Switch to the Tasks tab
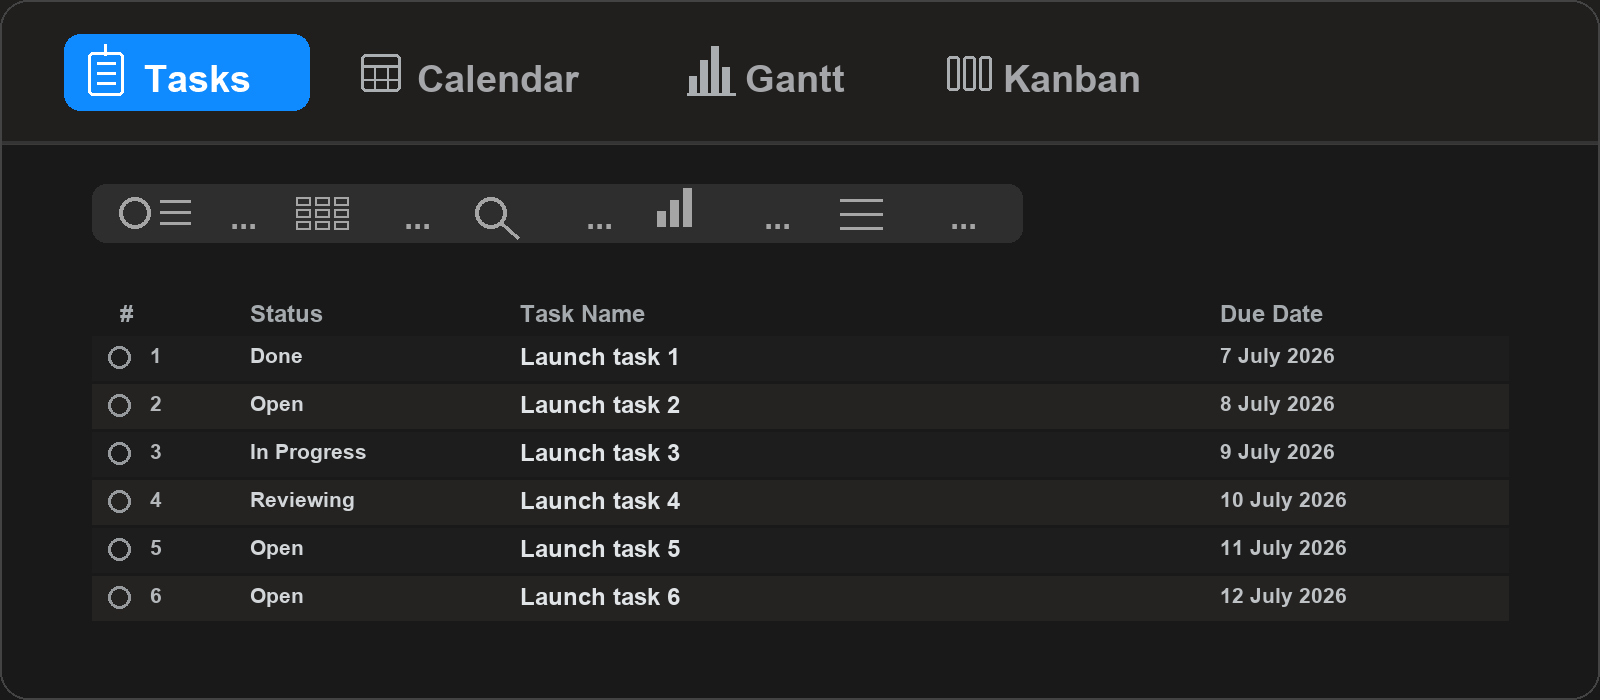This screenshot has width=1600, height=700. tap(187, 73)
